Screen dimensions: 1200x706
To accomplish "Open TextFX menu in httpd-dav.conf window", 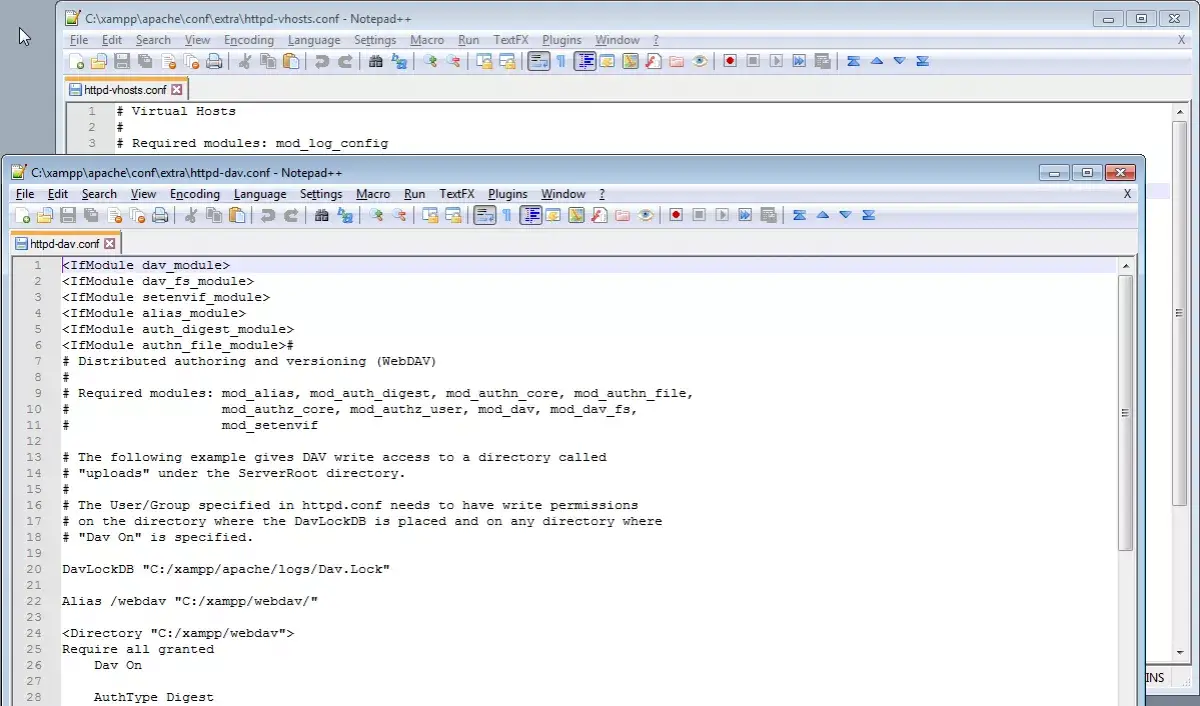I will pyautogui.click(x=457, y=194).
